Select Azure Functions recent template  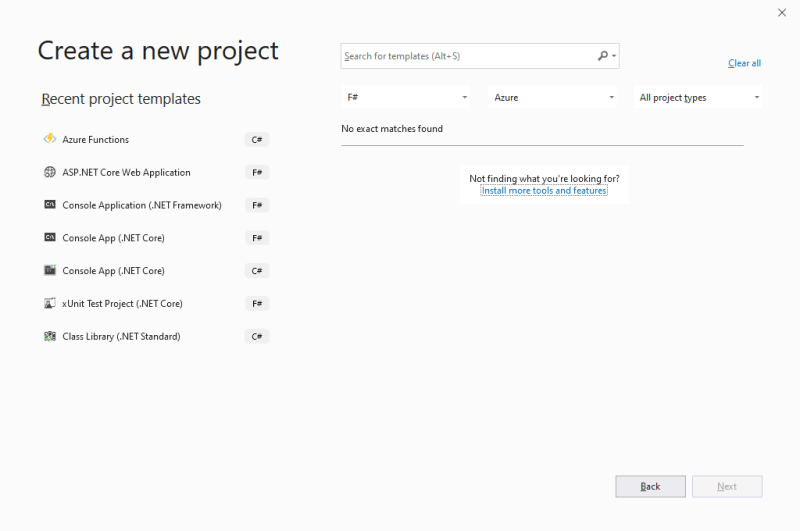pos(156,139)
